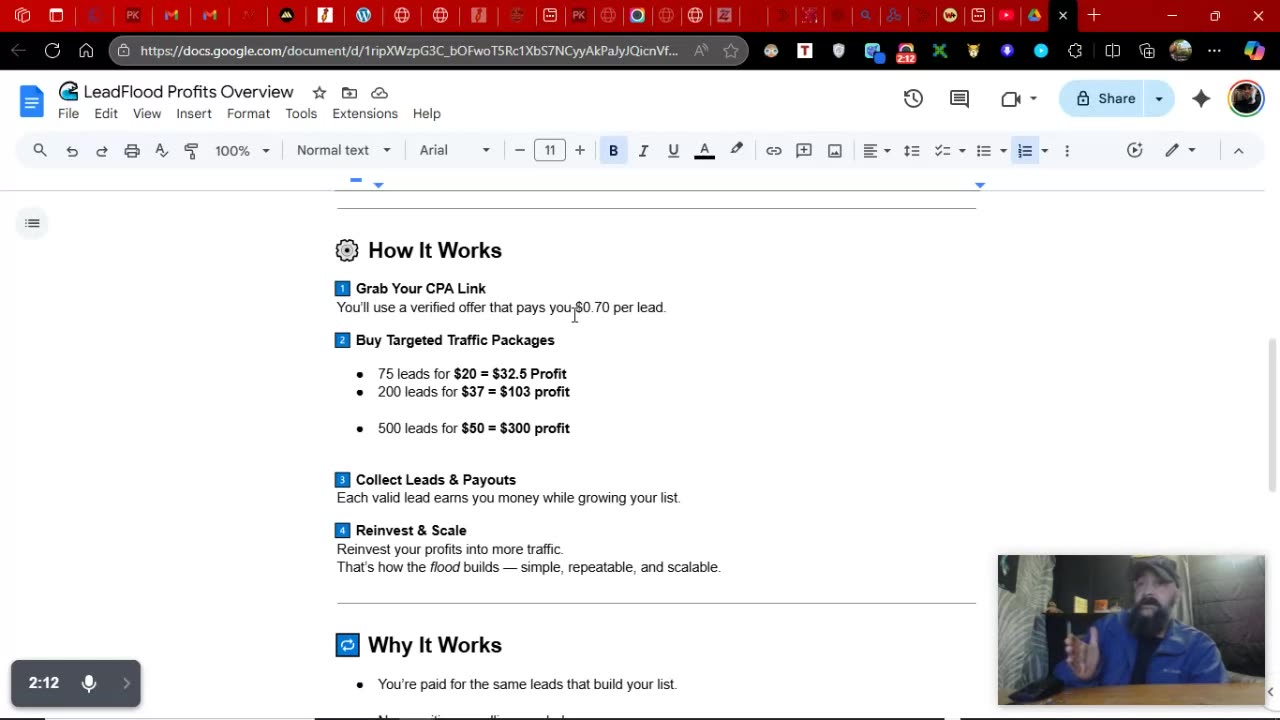1280x720 pixels.
Task: Open the Insert menu
Action: pos(194,114)
